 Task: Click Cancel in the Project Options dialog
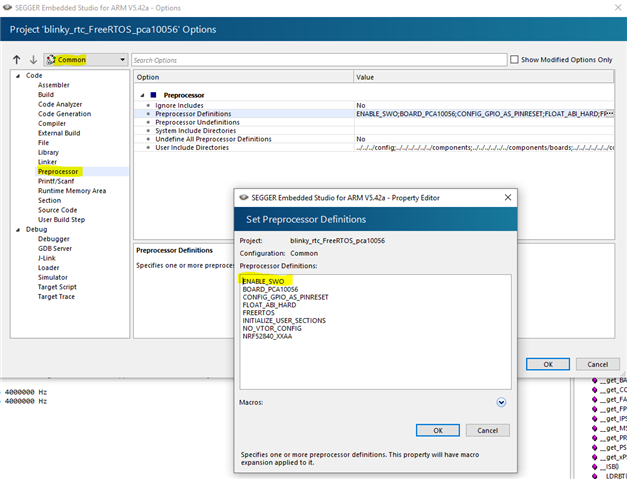[x=597, y=364]
